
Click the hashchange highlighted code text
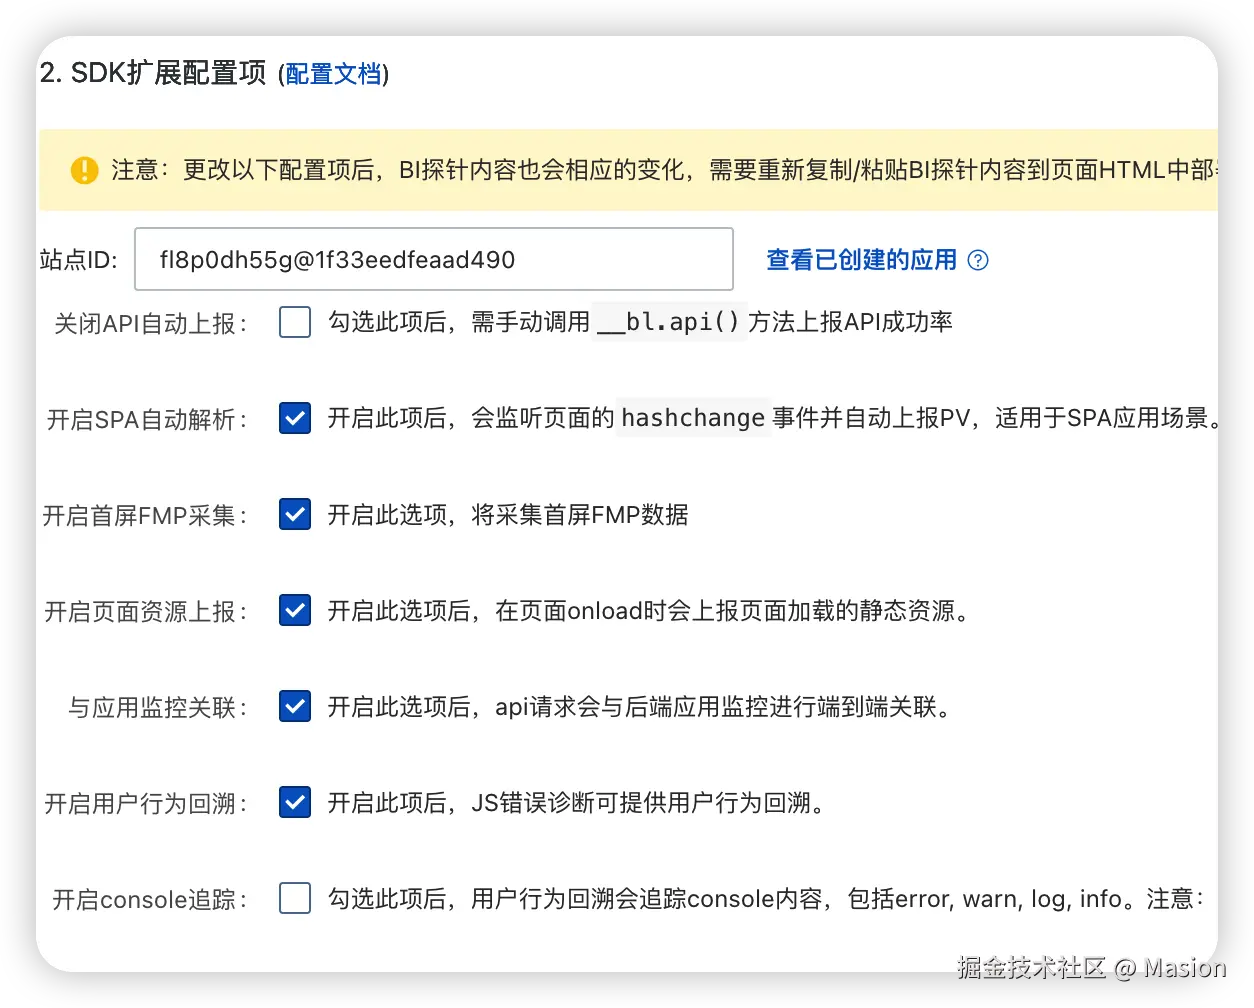point(692,418)
